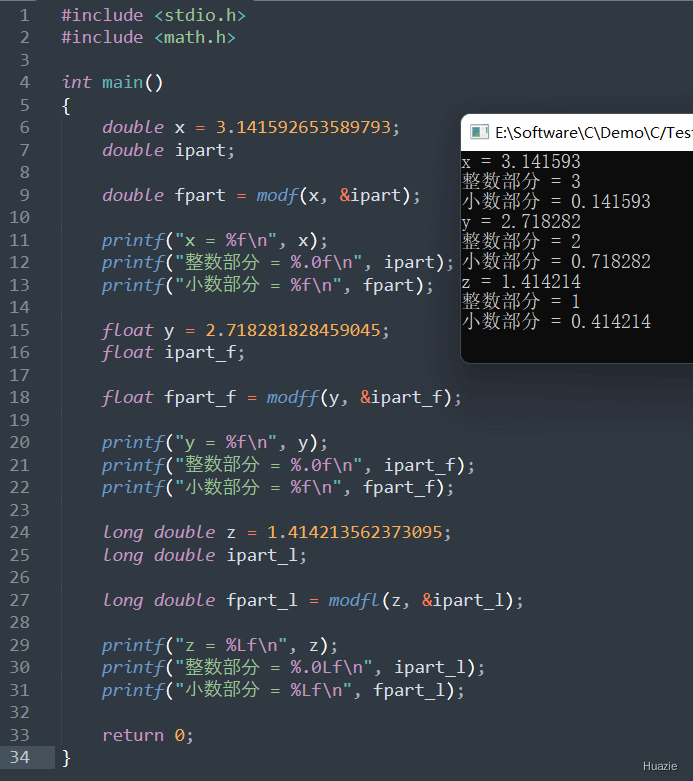693x781 pixels.
Task: Click console output '小数部分 = 0.718282'
Action: (556, 261)
